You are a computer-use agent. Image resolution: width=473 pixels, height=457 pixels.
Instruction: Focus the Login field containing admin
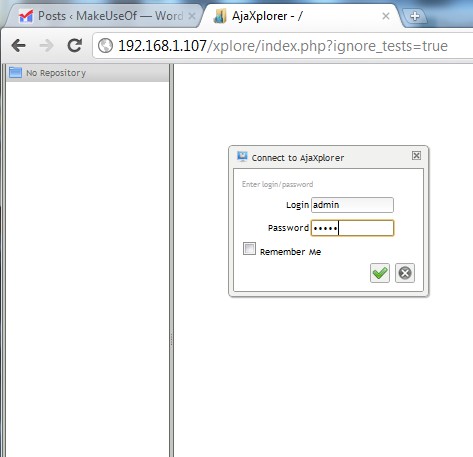tap(352, 205)
